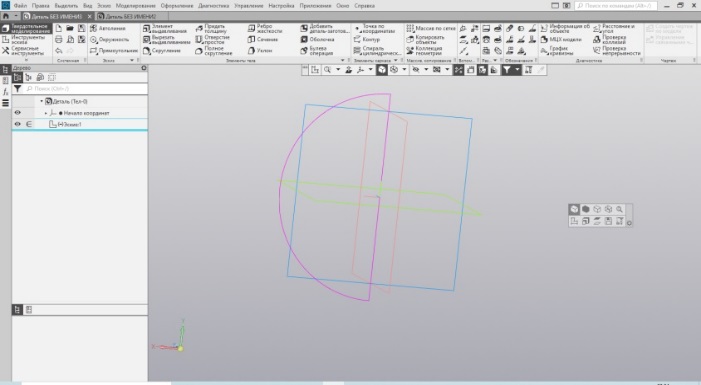Select Ребро жесткости tool
Screen dimensions: 701x385
[x=265, y=29]
